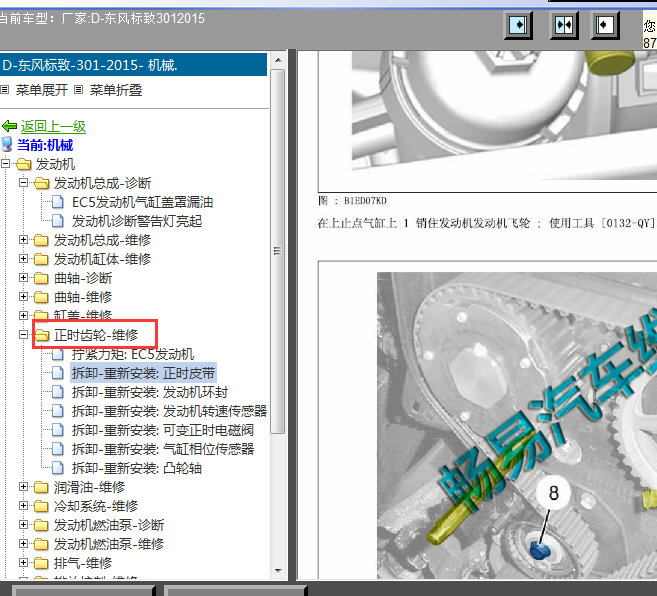
Task: Collapse the 正时齿轮-维修 folder
Action: 23,334
